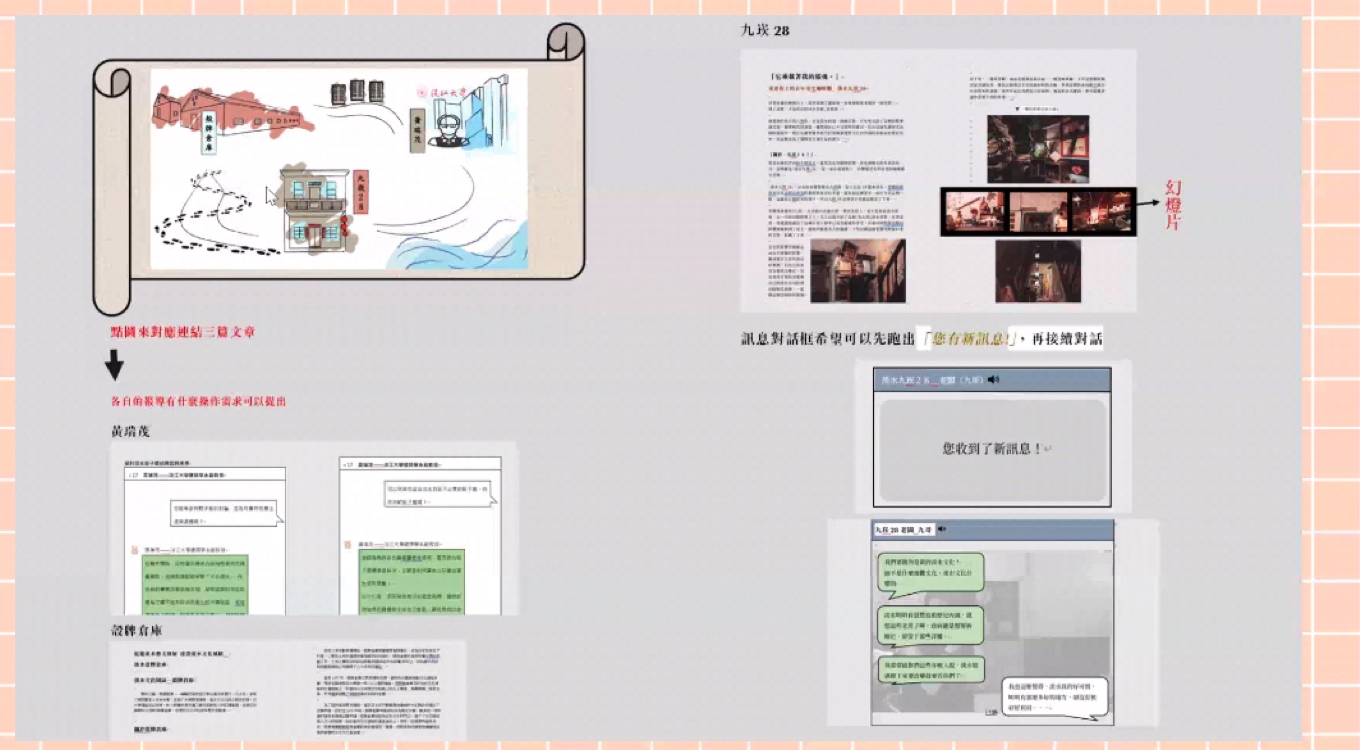This screenshot has width=1369, height=750.
Task: Click the three dark window shutters drawing
Action: (357, 91)
